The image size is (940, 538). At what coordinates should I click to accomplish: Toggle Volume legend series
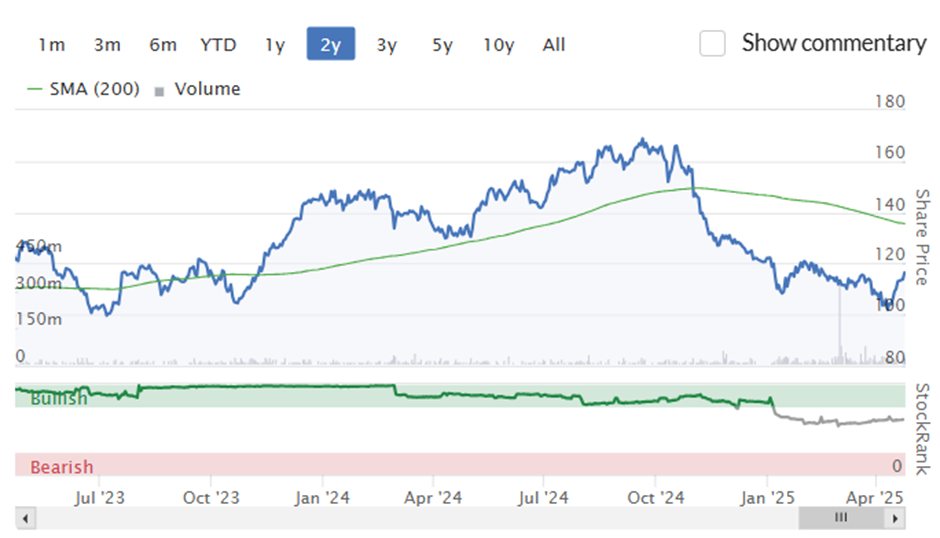[198, 89]
